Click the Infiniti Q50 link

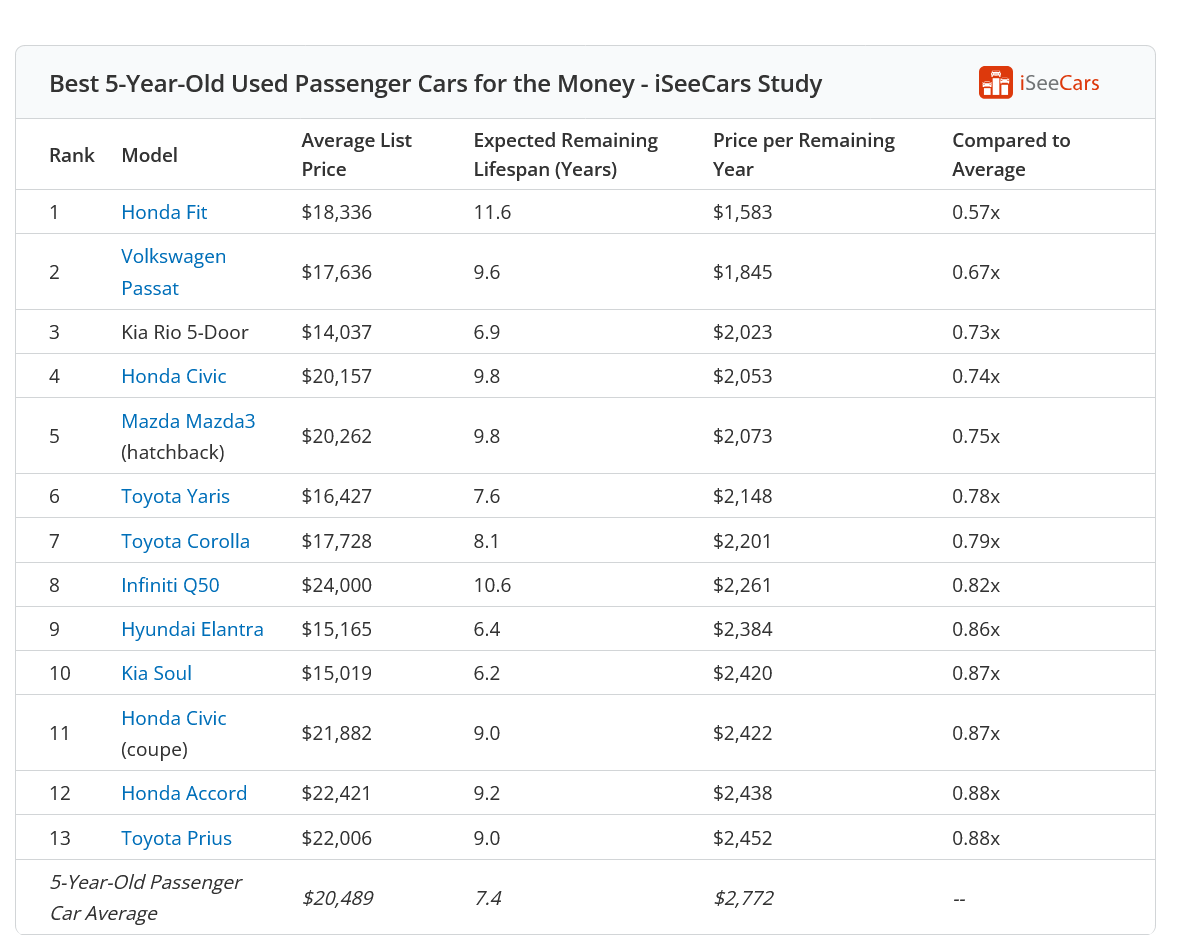click(170, 585)
